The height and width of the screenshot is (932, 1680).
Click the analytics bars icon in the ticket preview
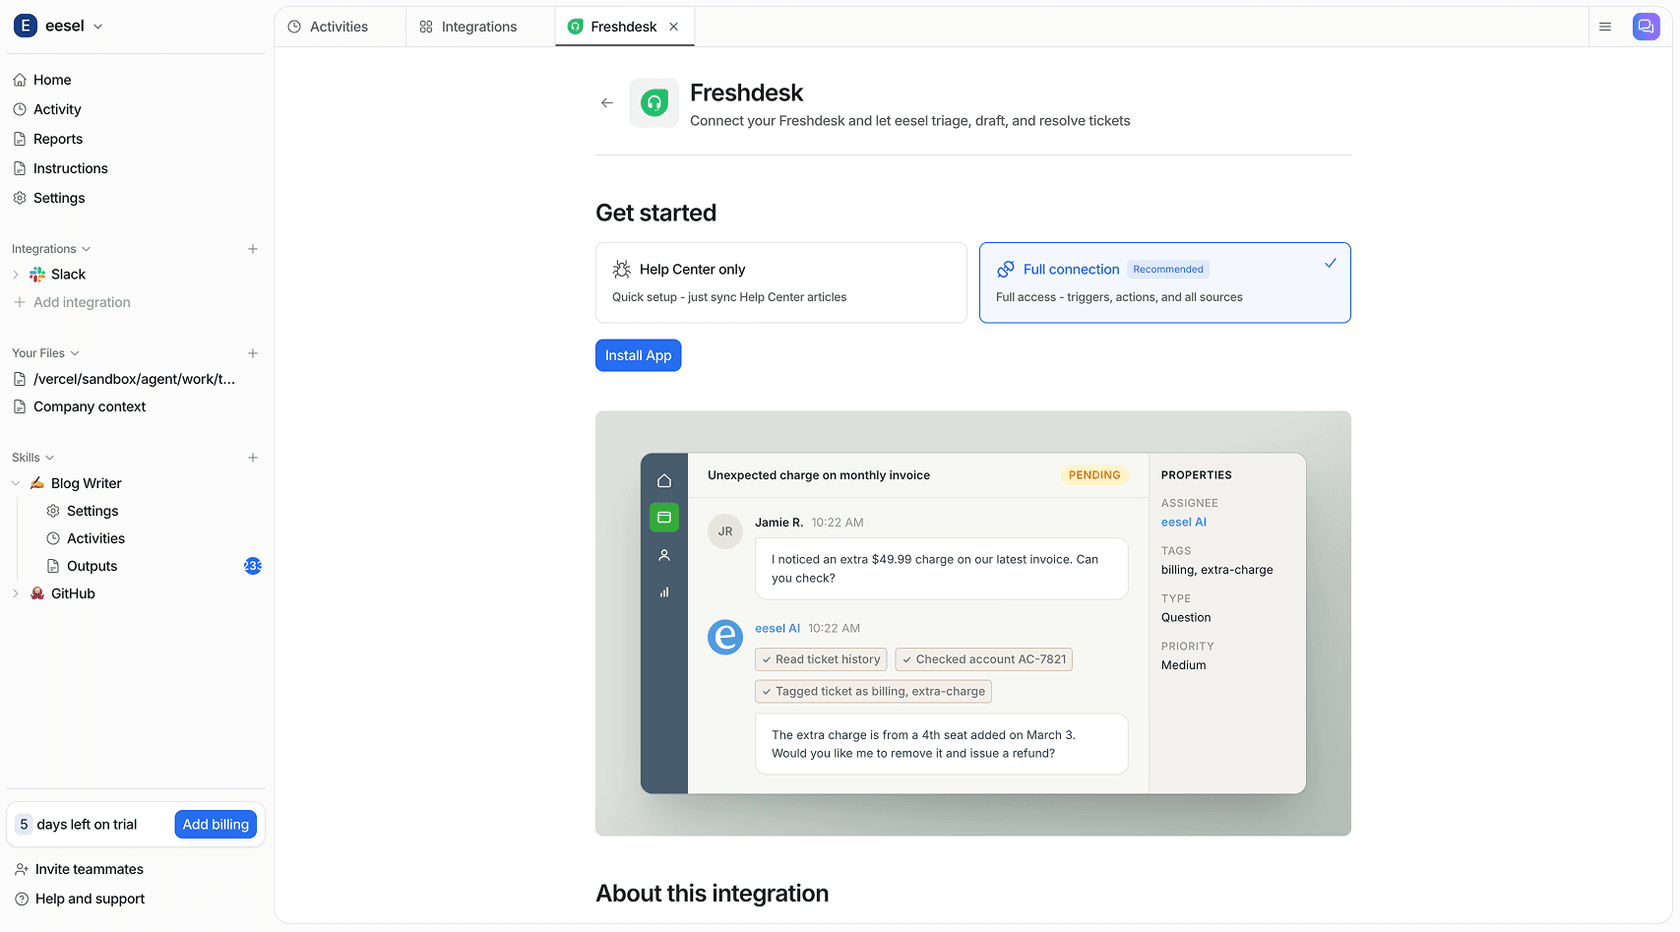(664, 591)
